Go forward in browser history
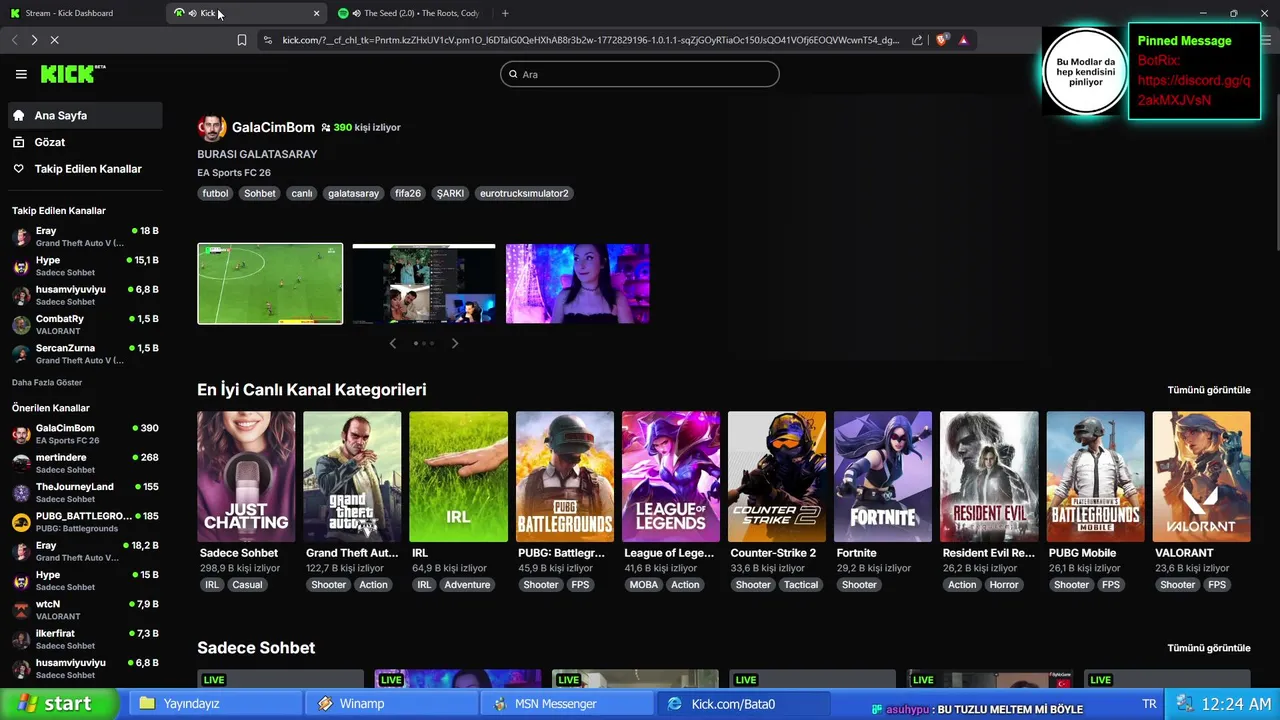This screenshot has height=720, width=1280. point(34,40)
